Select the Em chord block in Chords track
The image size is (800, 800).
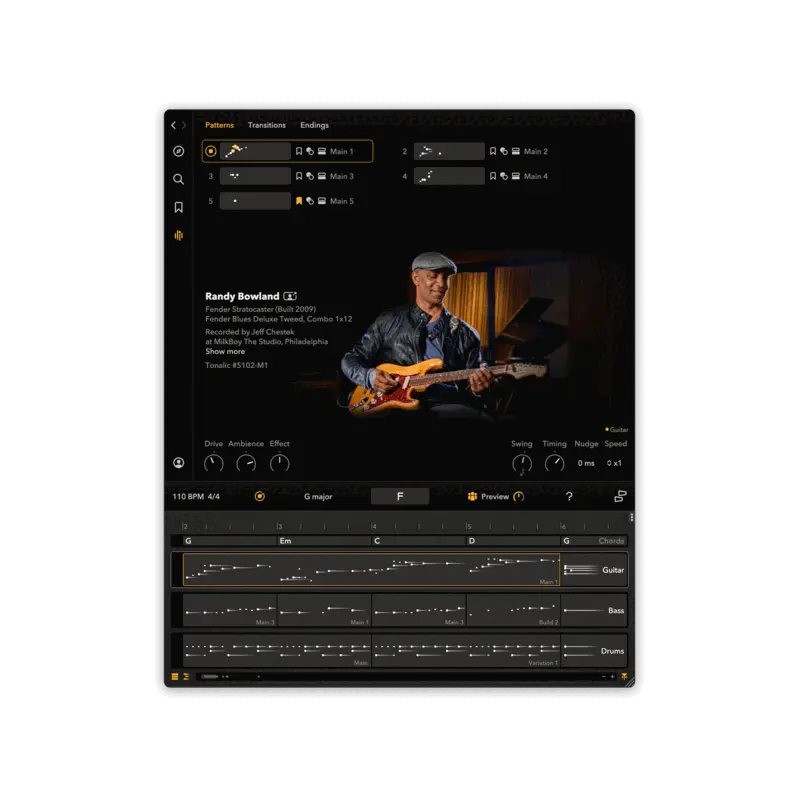click(x=324, y=541)
